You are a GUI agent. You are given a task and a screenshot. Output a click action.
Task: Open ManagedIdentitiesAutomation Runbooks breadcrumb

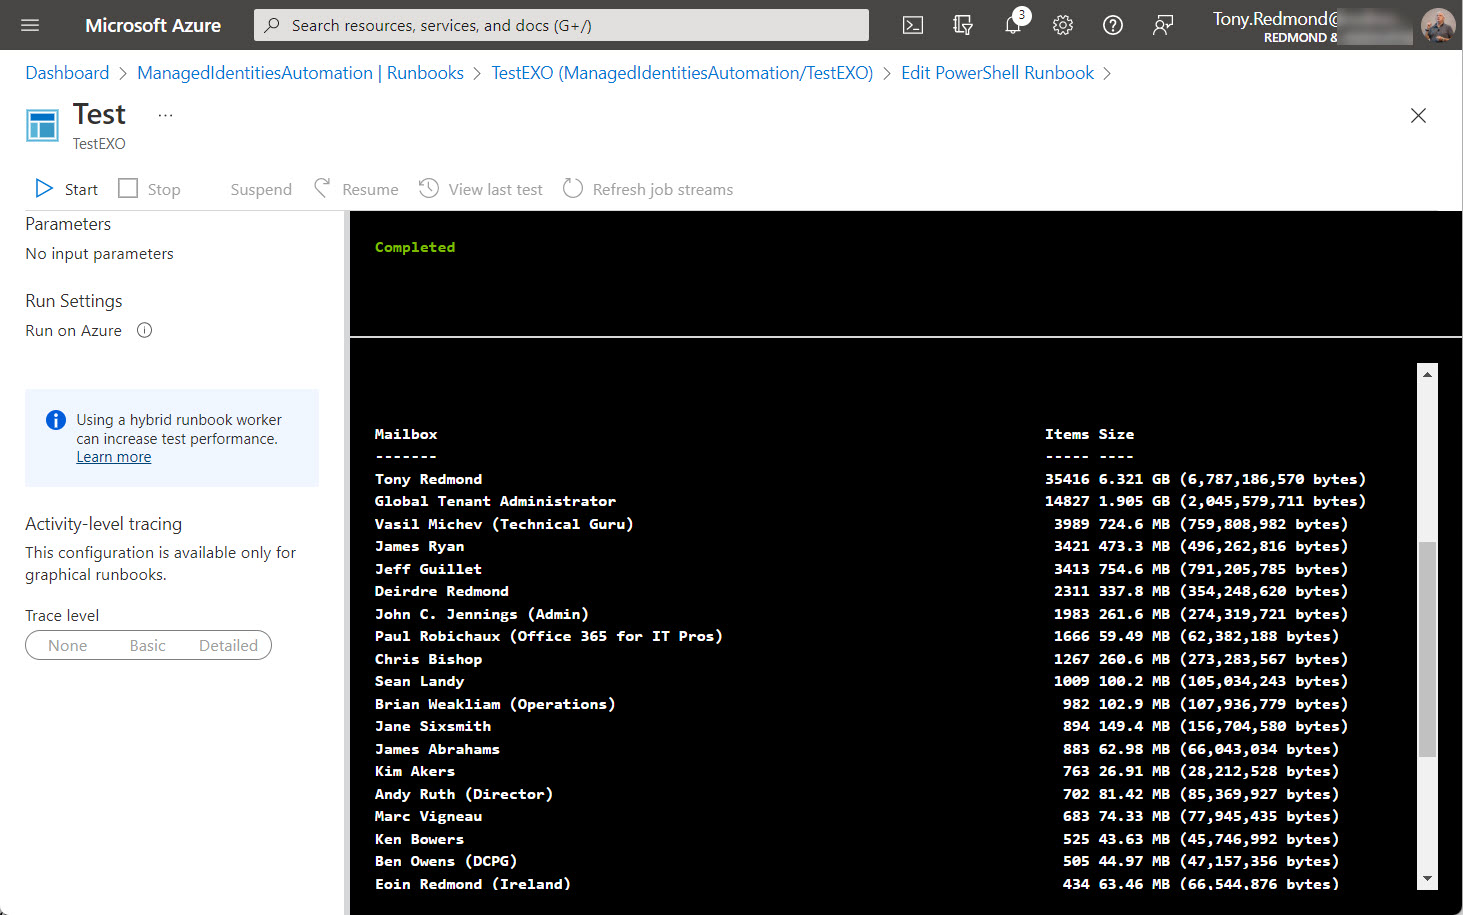click(300, 72)
